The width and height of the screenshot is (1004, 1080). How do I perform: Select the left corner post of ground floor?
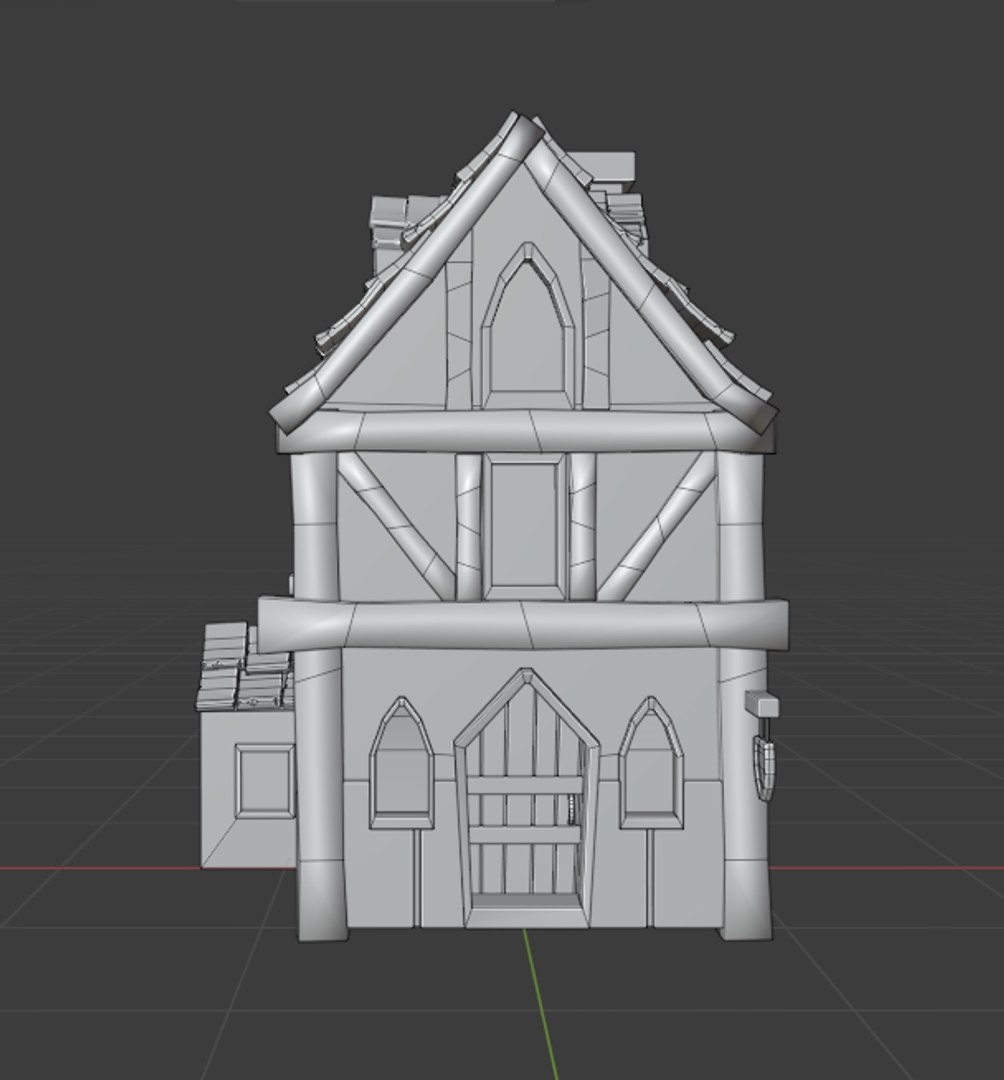coord(320,793)
